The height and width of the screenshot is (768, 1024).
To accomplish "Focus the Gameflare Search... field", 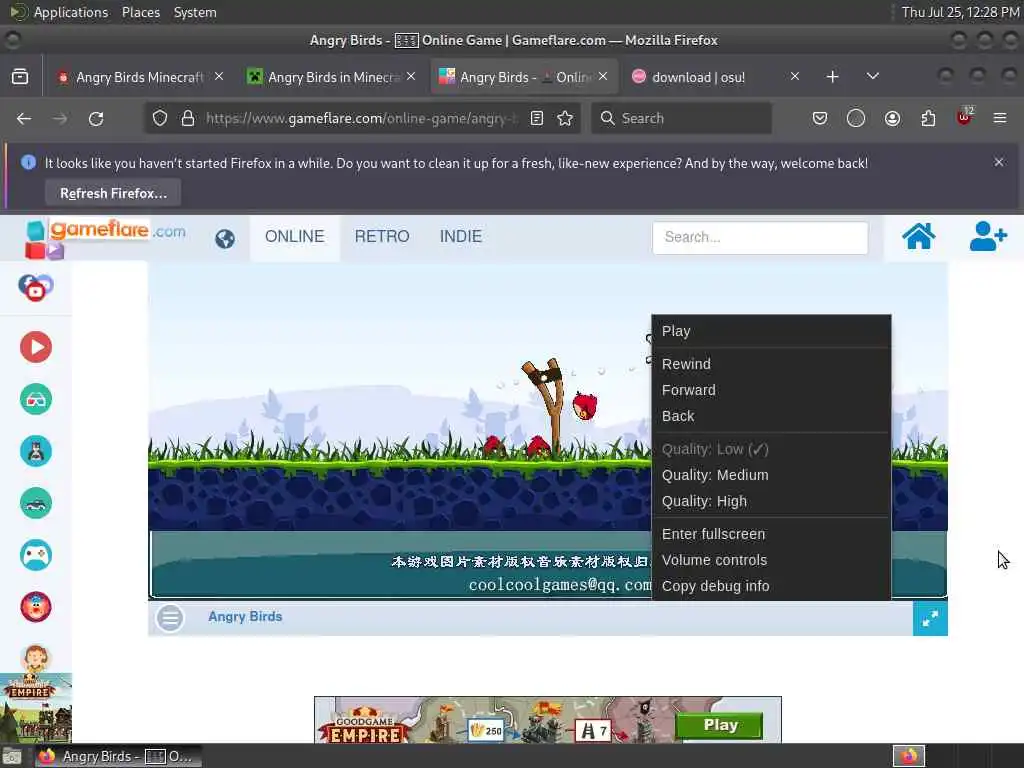I will [760, 237].
